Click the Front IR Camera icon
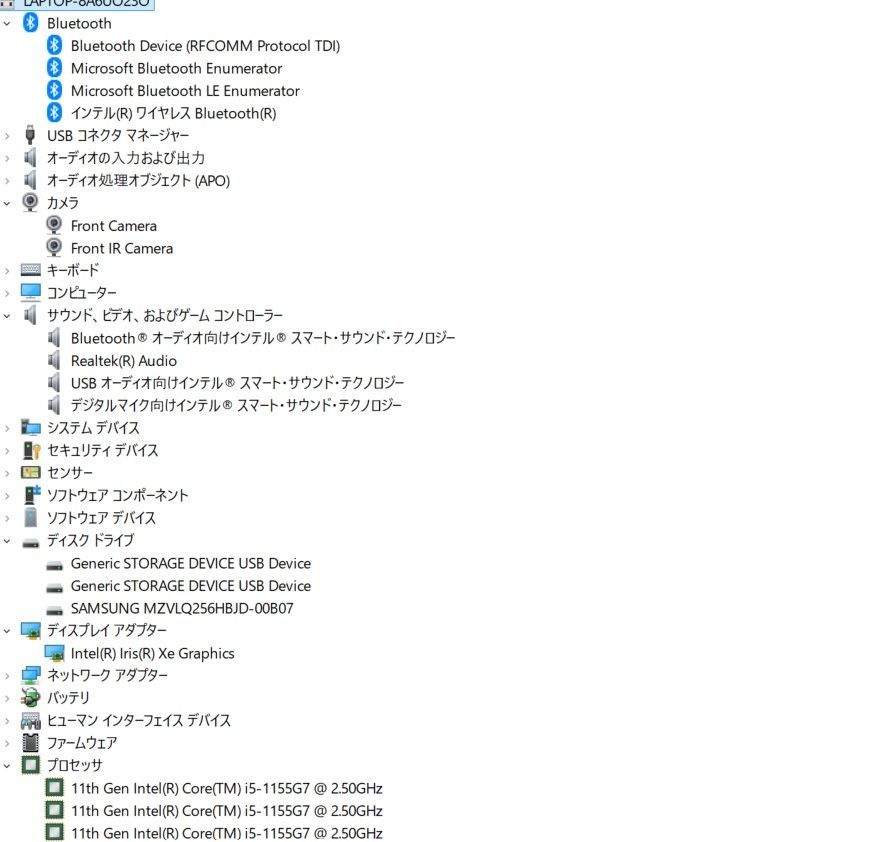Screen dimensions: 881x842 coord(54,248)
